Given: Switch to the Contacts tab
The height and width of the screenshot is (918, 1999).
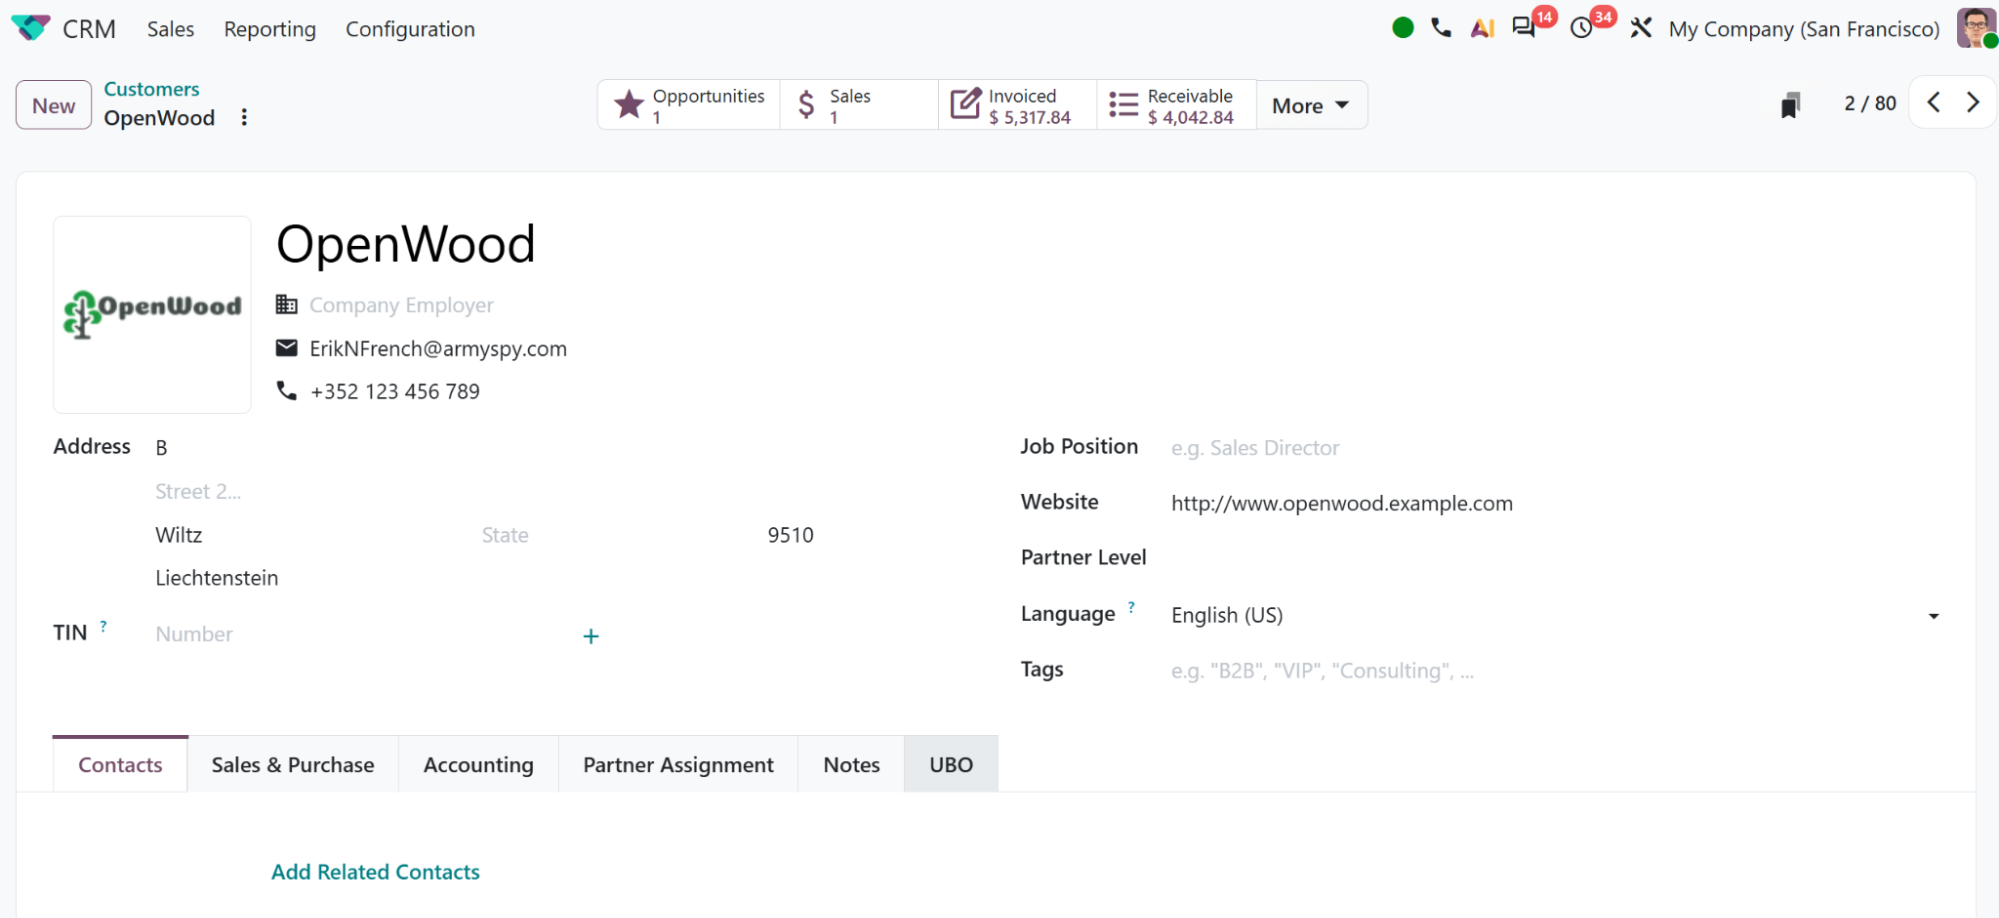Looking at the screenshot, I should [120, 764].
